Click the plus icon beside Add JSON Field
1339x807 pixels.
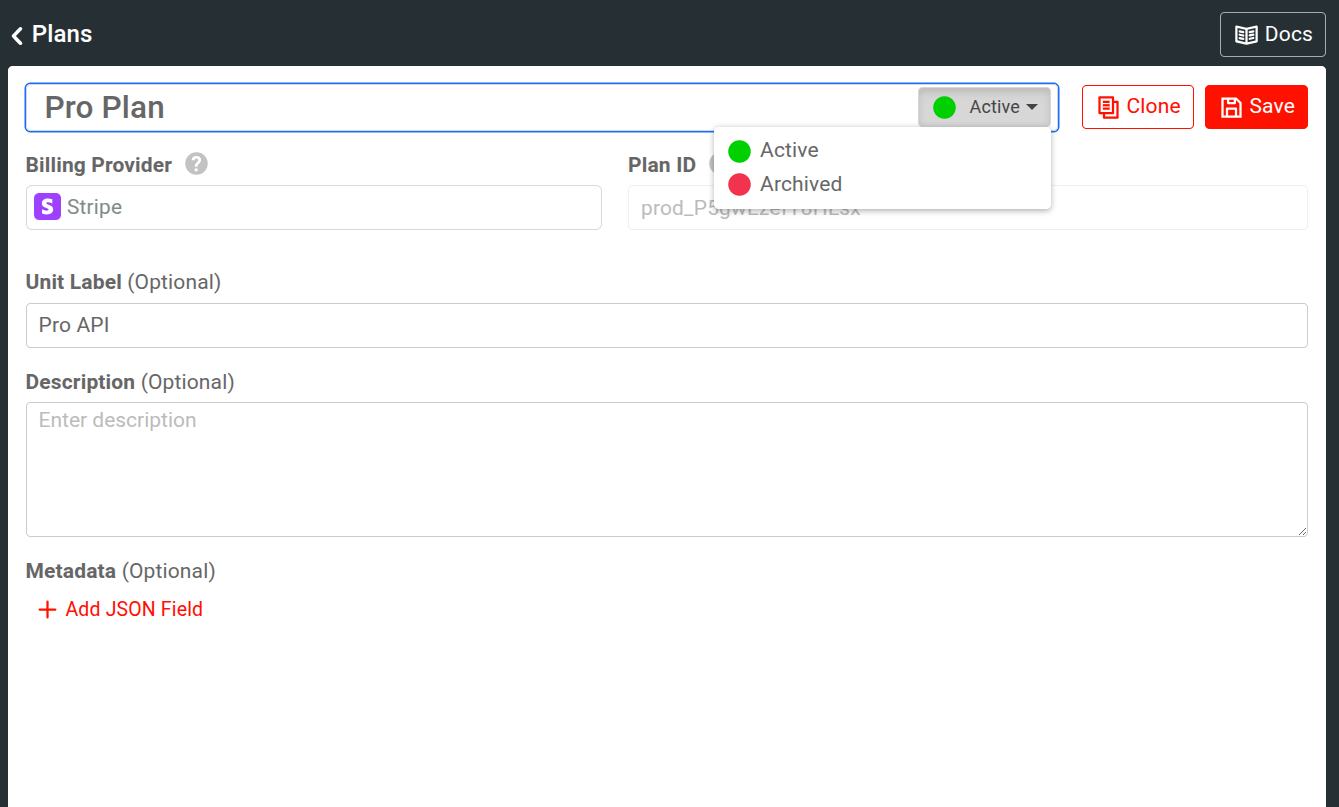[47, 609]
